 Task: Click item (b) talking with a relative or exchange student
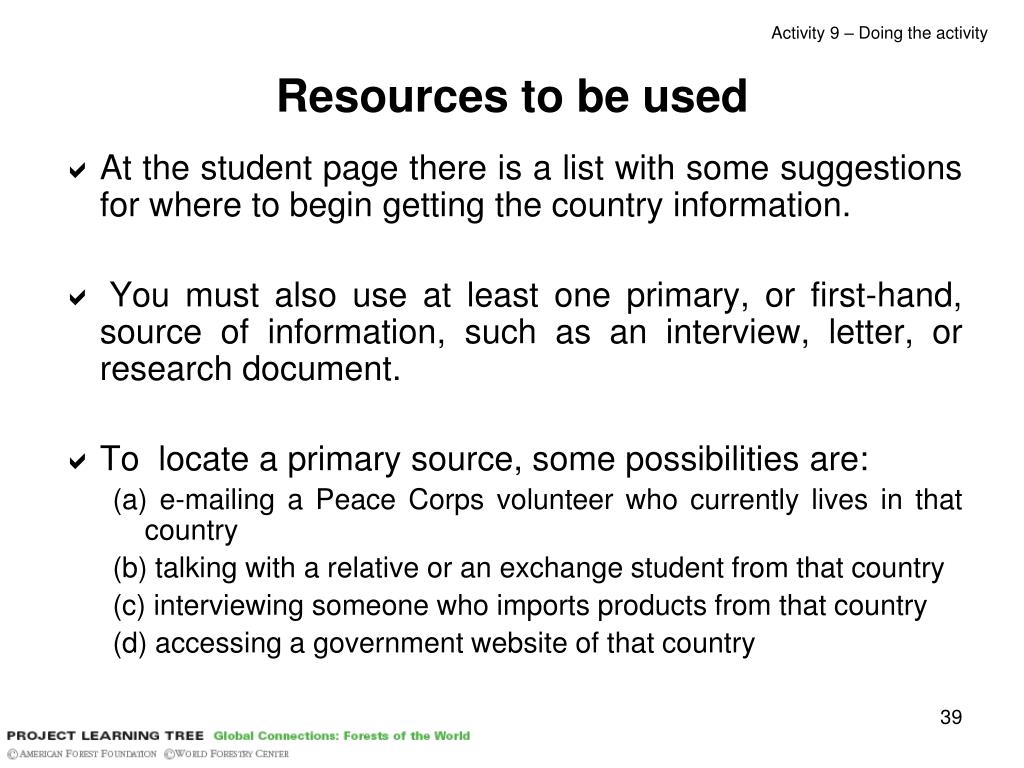pos(528,568)
